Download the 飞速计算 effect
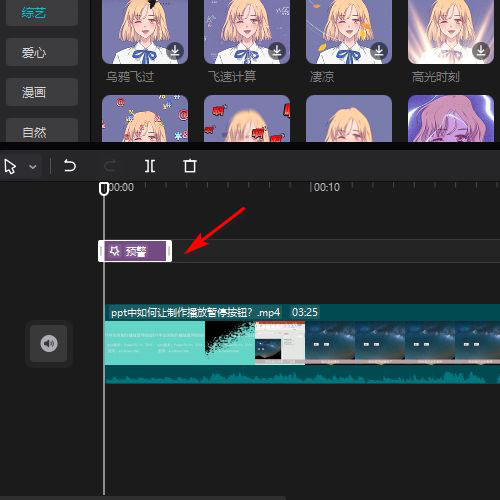 [x=277, y=51]
